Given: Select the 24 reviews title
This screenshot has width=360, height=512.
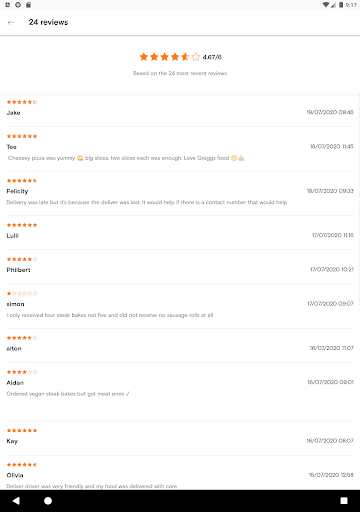Looking at the screenshot, I should coord(48,22).
